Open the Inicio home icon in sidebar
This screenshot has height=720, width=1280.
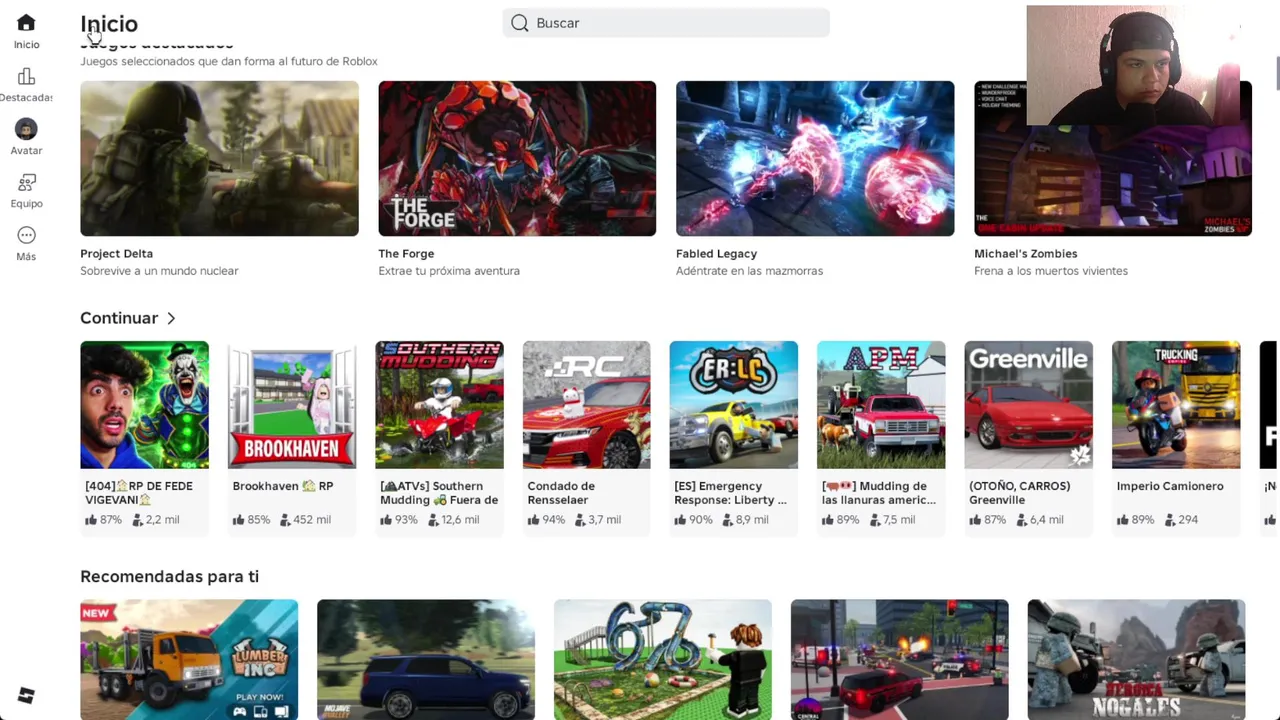point(26,23)
